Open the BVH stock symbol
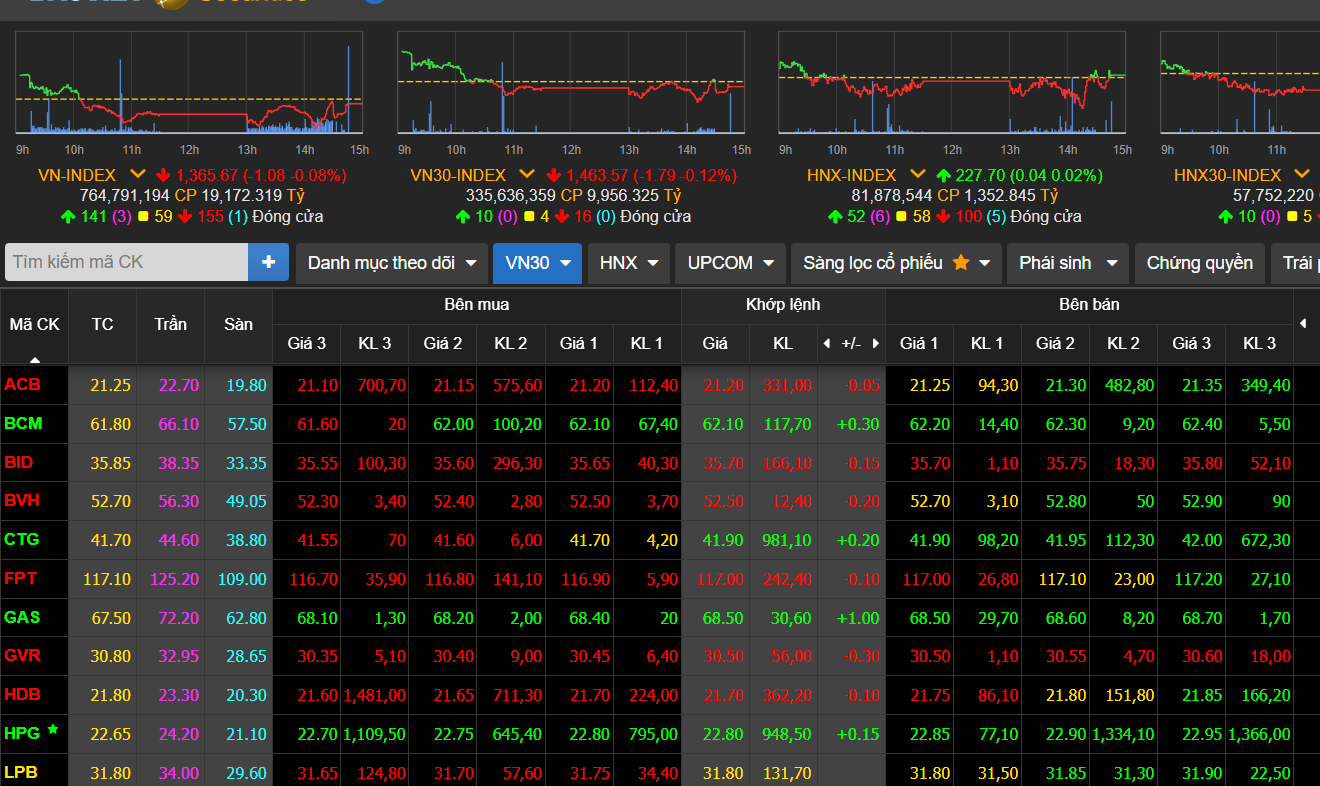 tap(22, 501)
